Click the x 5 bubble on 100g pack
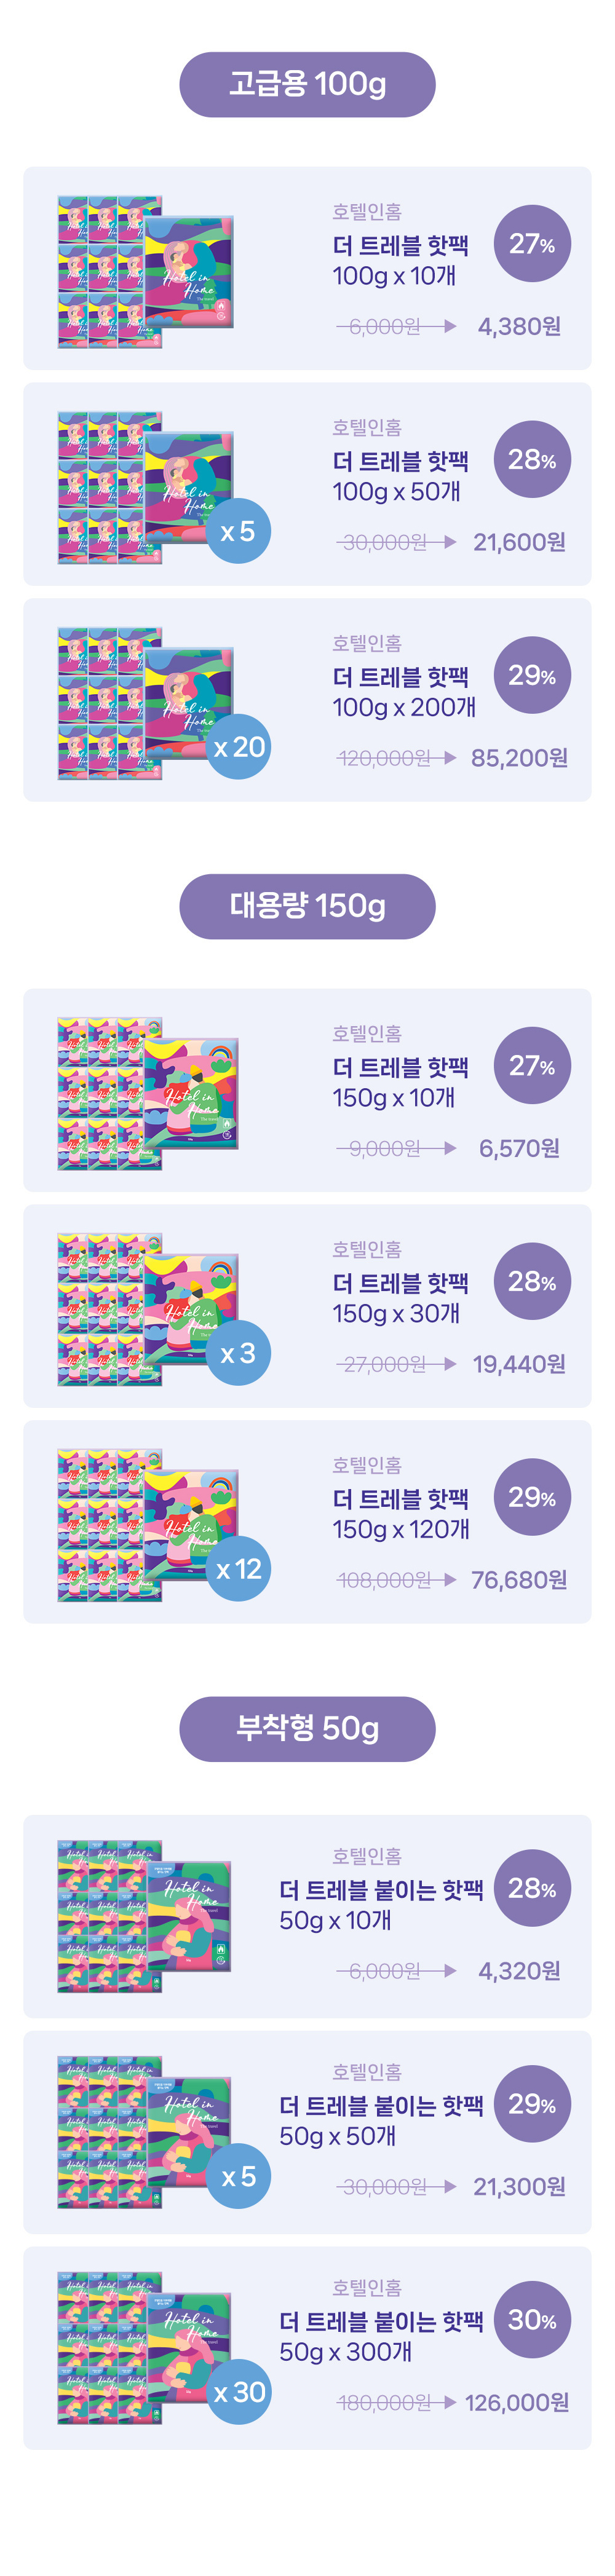Image resolution: width=615 pixels, height=2576 pixels. [238, 531]
